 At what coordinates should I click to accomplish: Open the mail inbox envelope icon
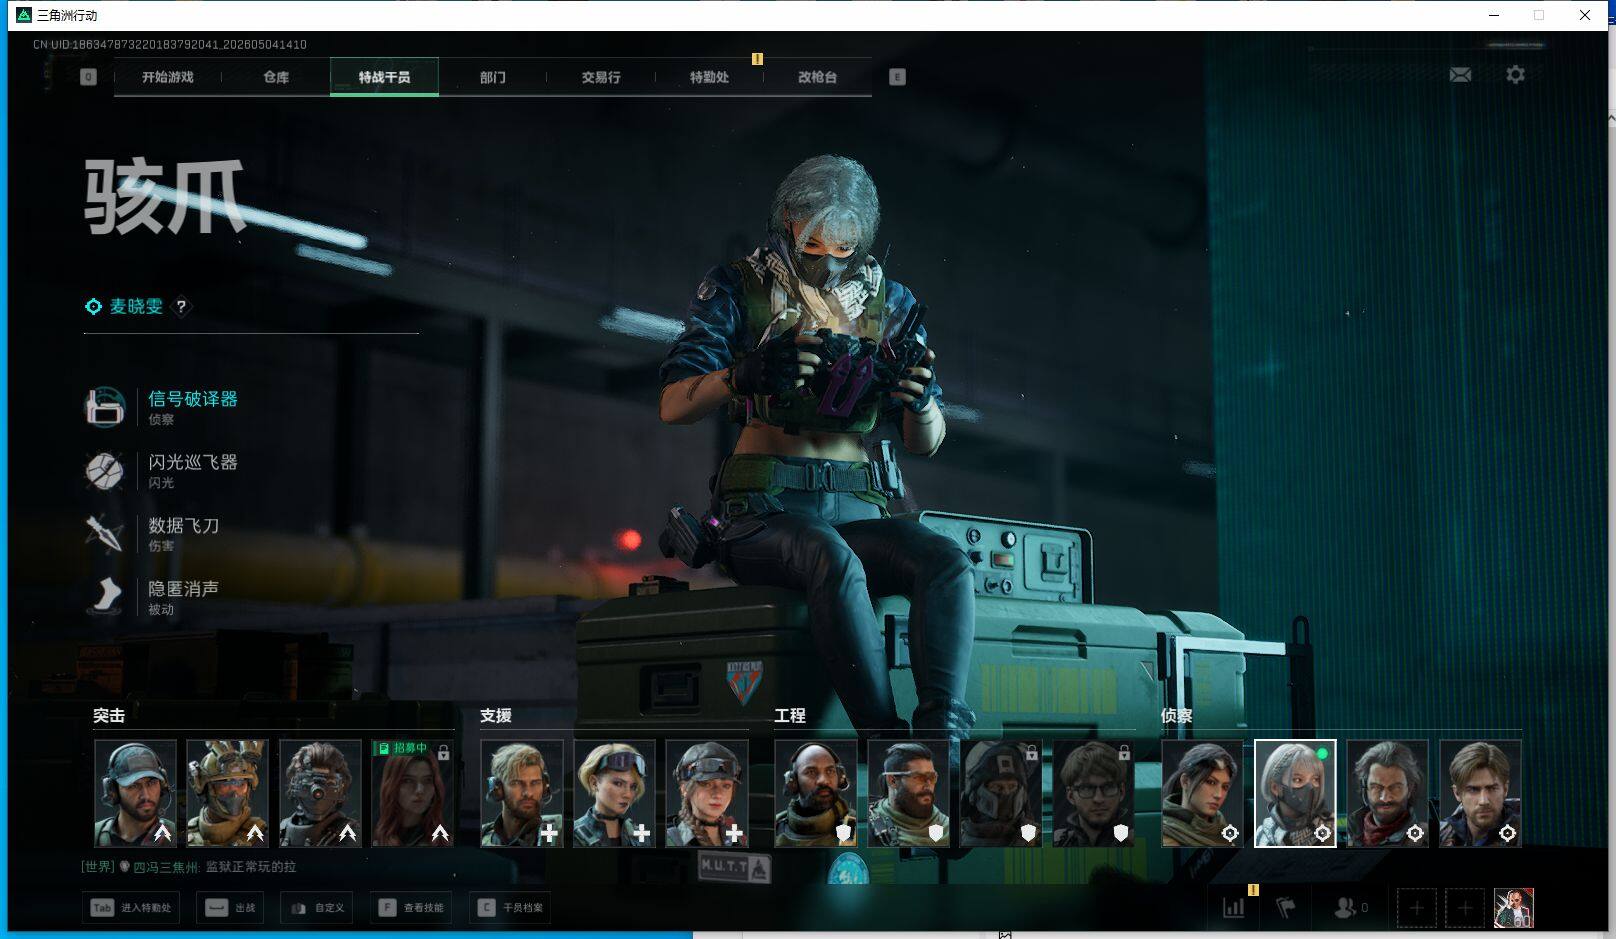(1460, 75)
